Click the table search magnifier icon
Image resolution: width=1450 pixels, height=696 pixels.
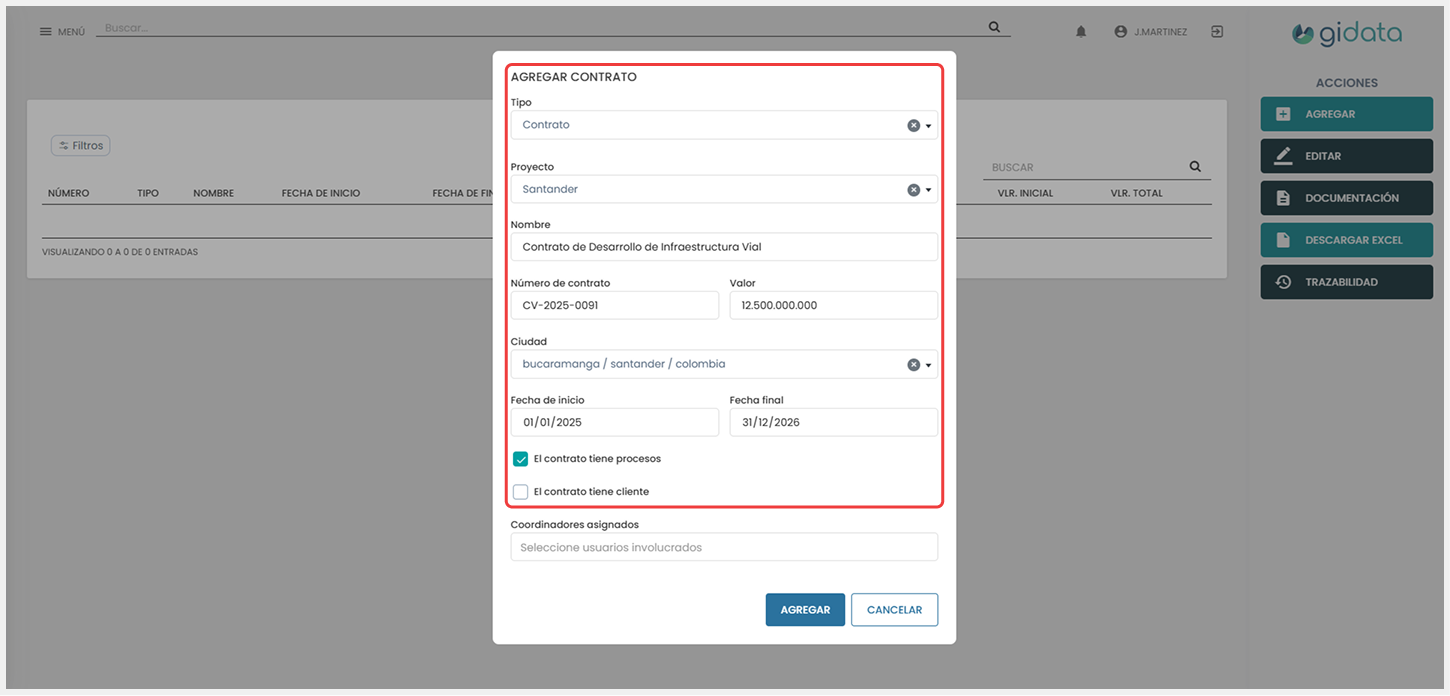(x=1195, y=167)
